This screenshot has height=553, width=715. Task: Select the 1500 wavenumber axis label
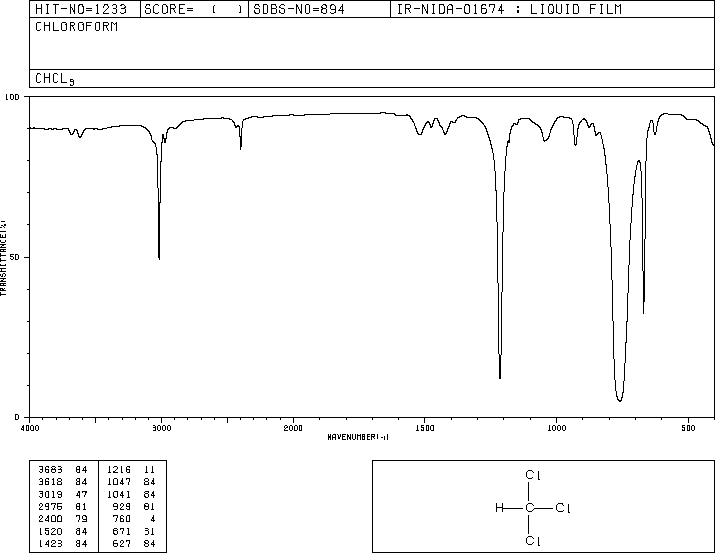pos(425,428)
